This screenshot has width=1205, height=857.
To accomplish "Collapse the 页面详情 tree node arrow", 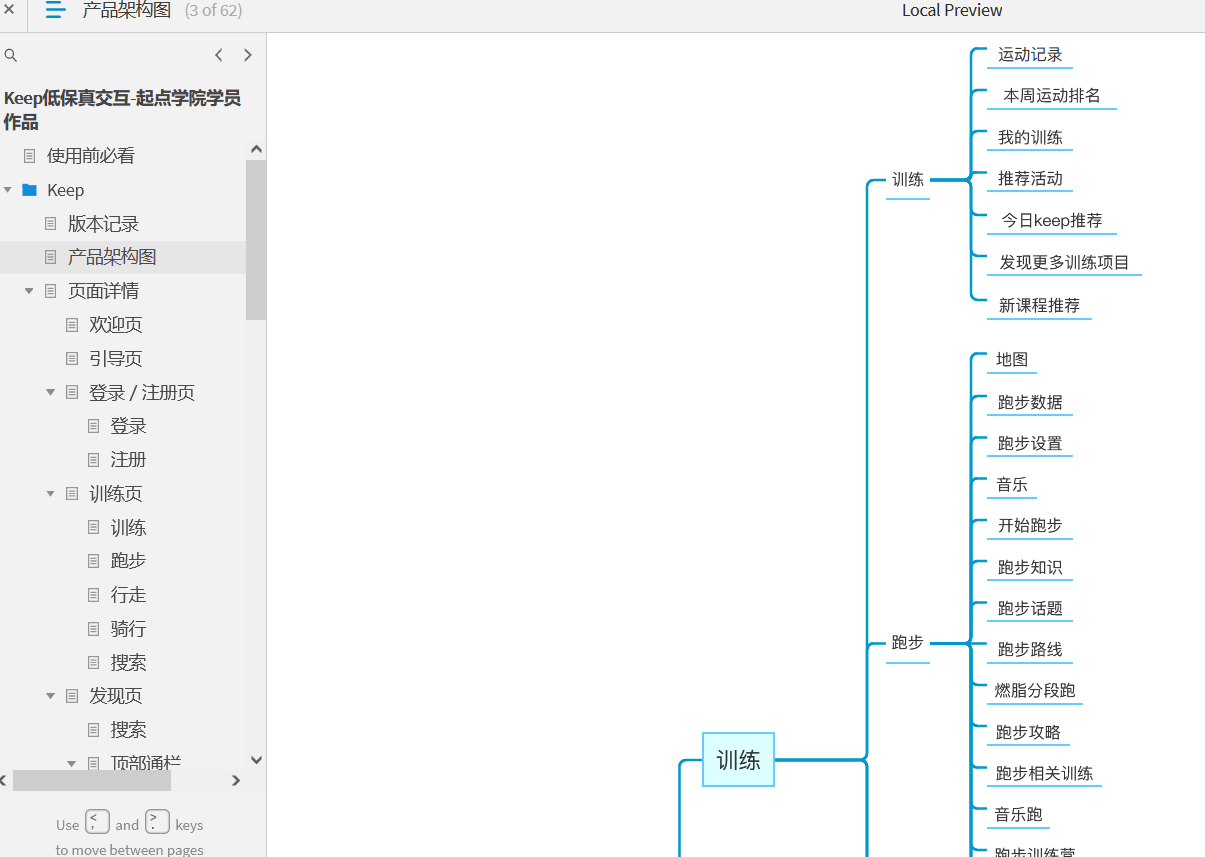I will pyautogui.click(x=29, y=291).
